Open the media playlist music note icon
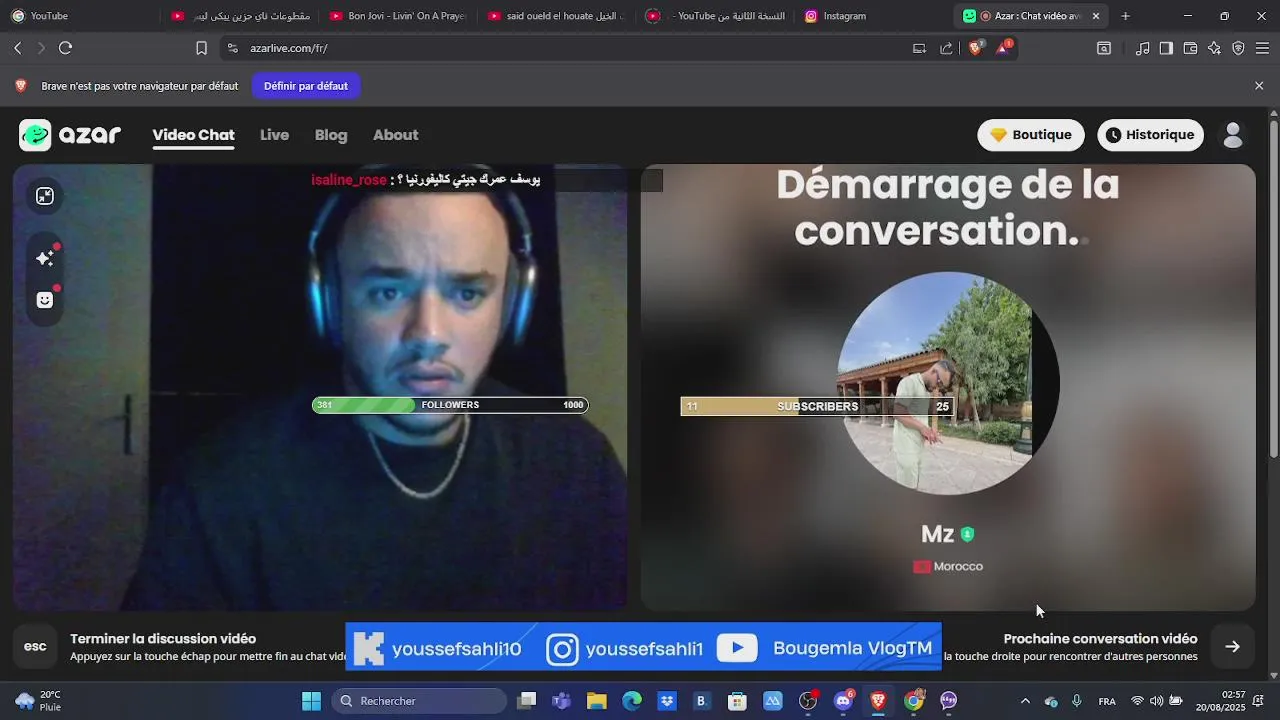Viewport: 1280px width, 720px height. (x=1142, y=48)
